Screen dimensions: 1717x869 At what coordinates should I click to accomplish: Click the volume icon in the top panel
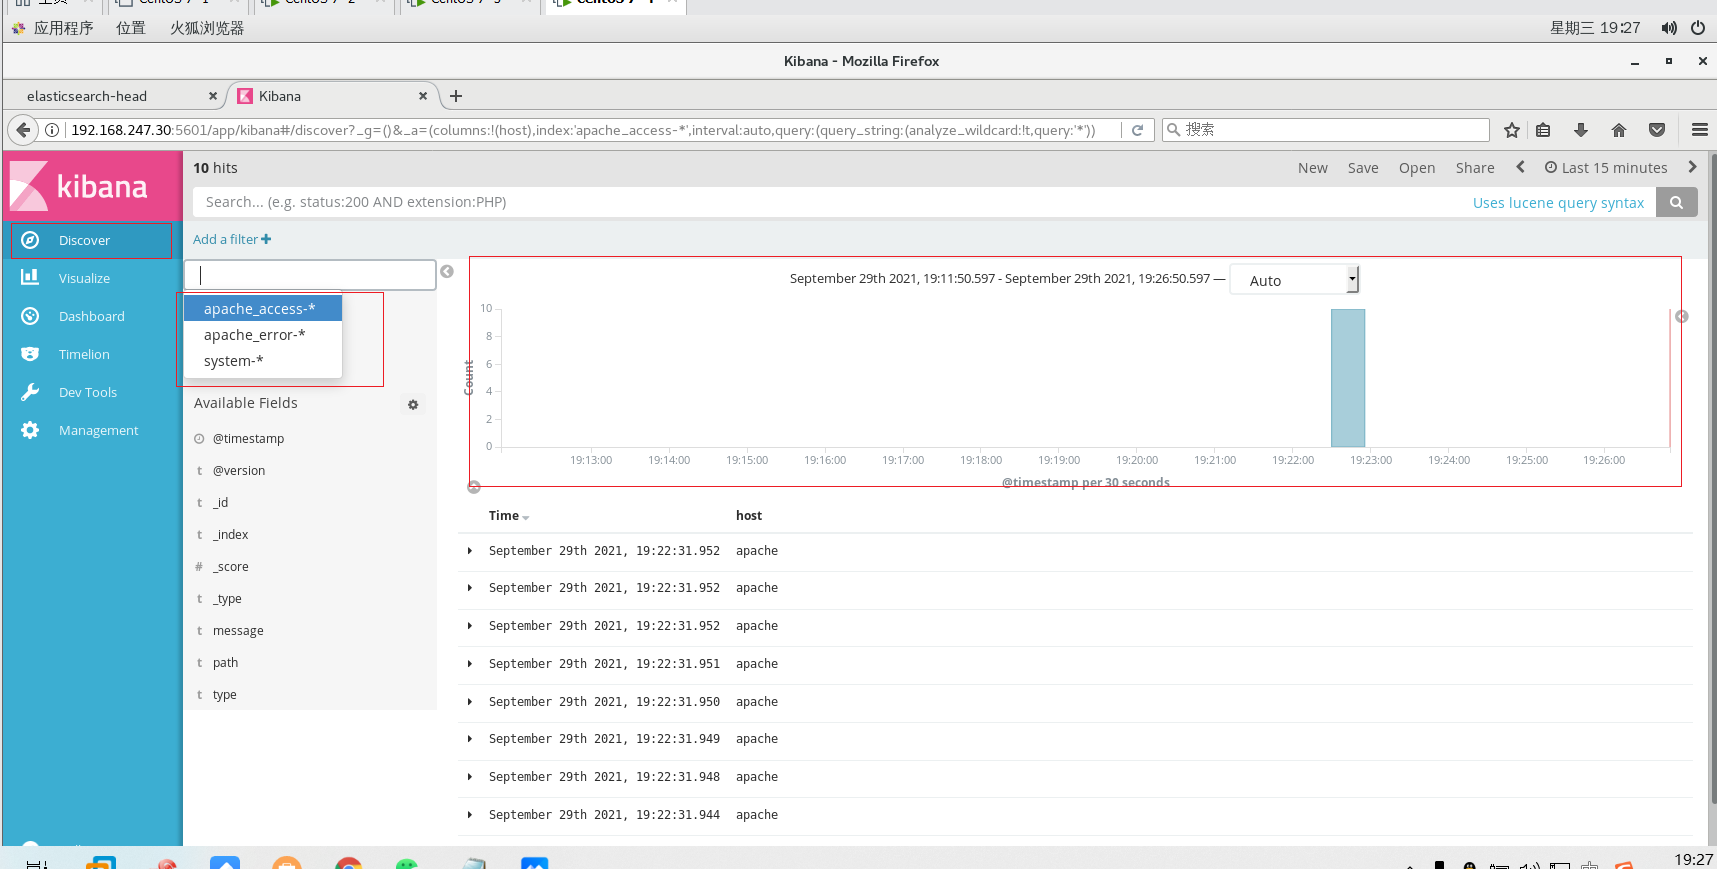(x=1669, y=28)
